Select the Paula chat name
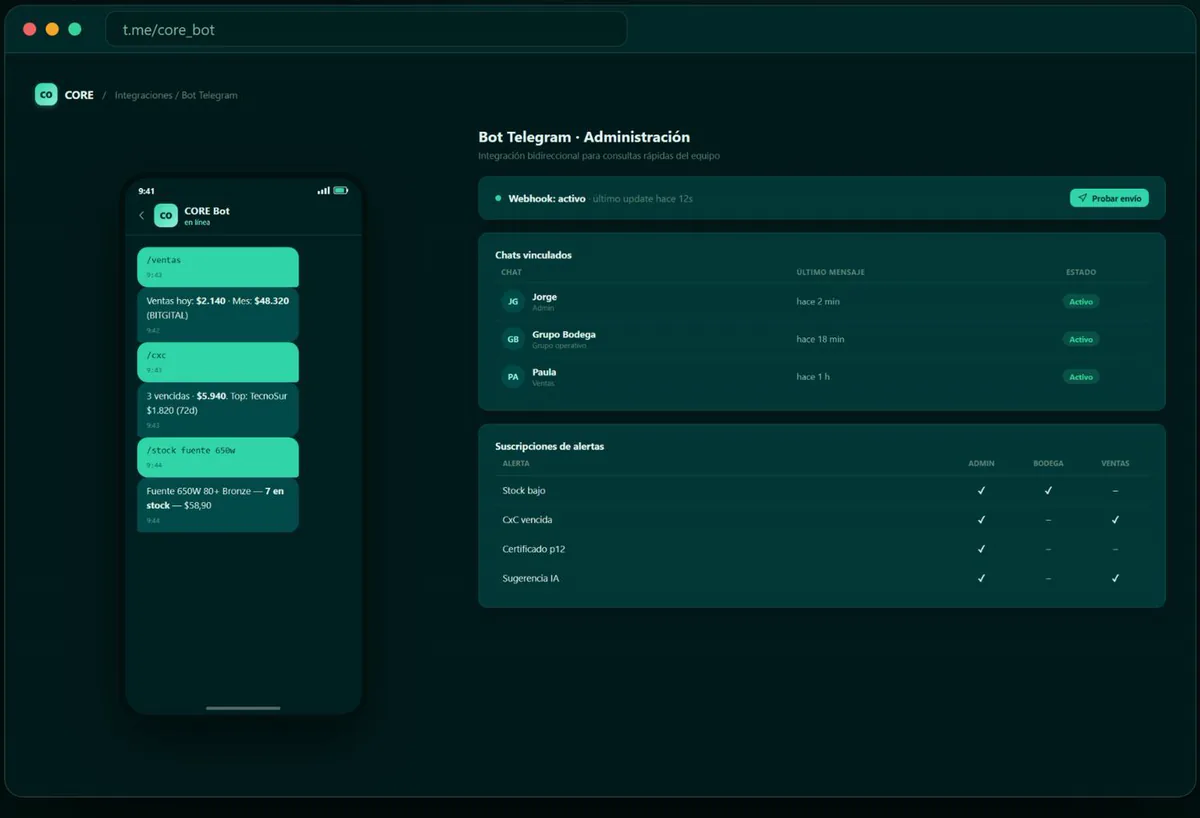The image size is (1200, 818). (544, 372)
